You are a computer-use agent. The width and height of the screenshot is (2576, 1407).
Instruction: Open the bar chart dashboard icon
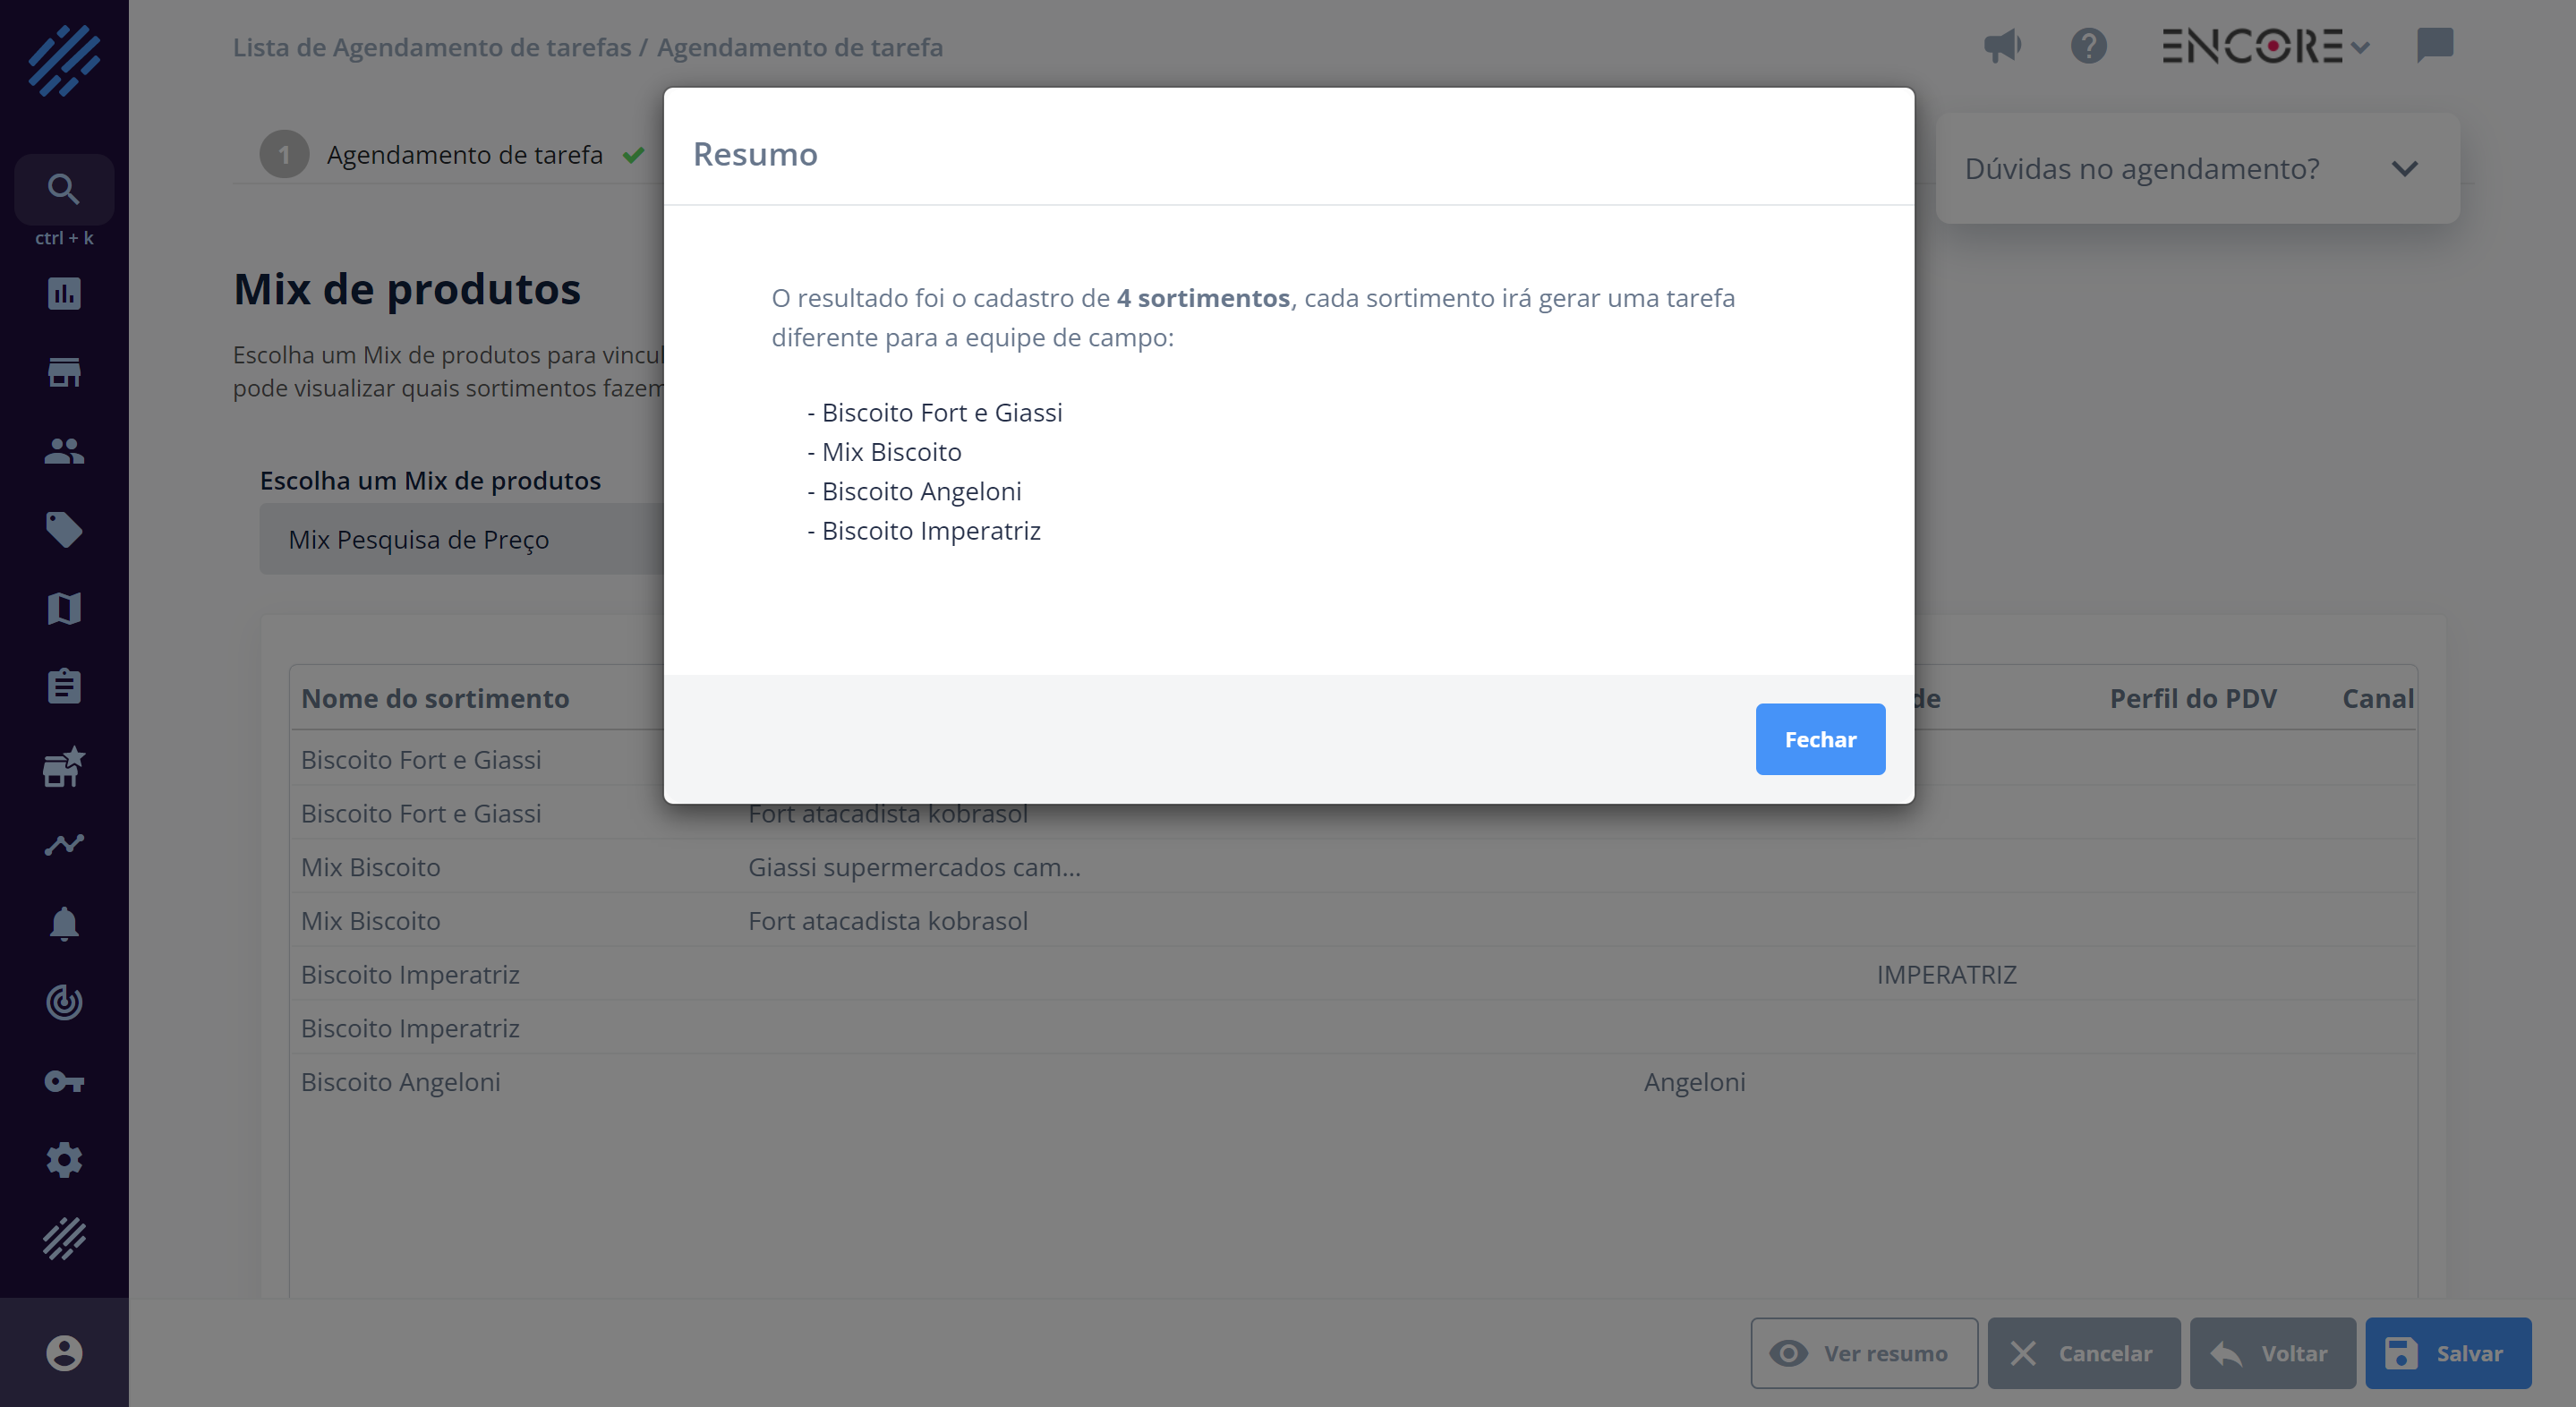(64, 294)
